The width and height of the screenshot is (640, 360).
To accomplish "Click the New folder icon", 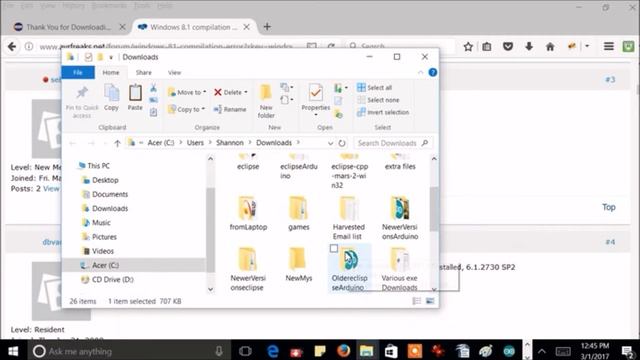I will click(266, 93).
